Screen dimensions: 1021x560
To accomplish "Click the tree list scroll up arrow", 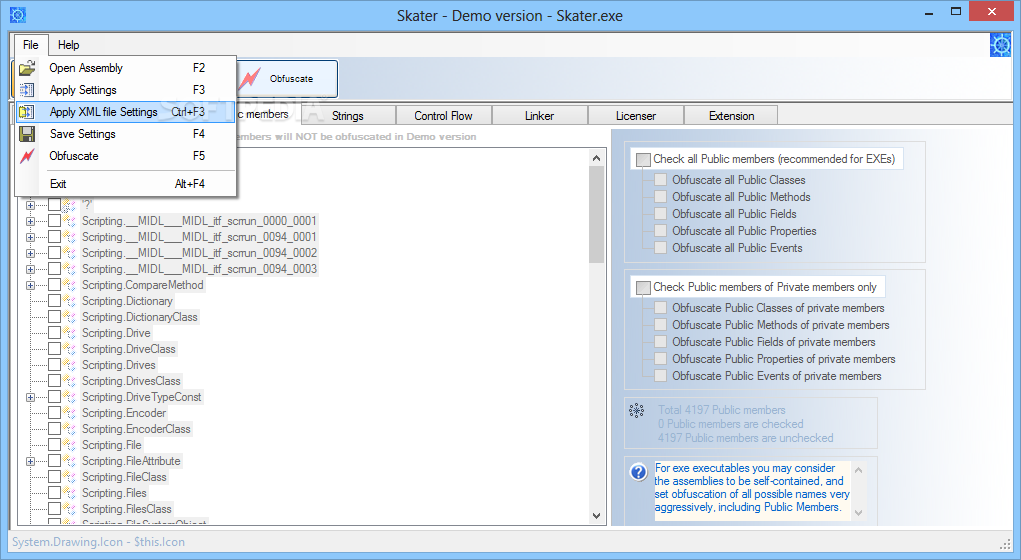I will click(x=596, y=158).
